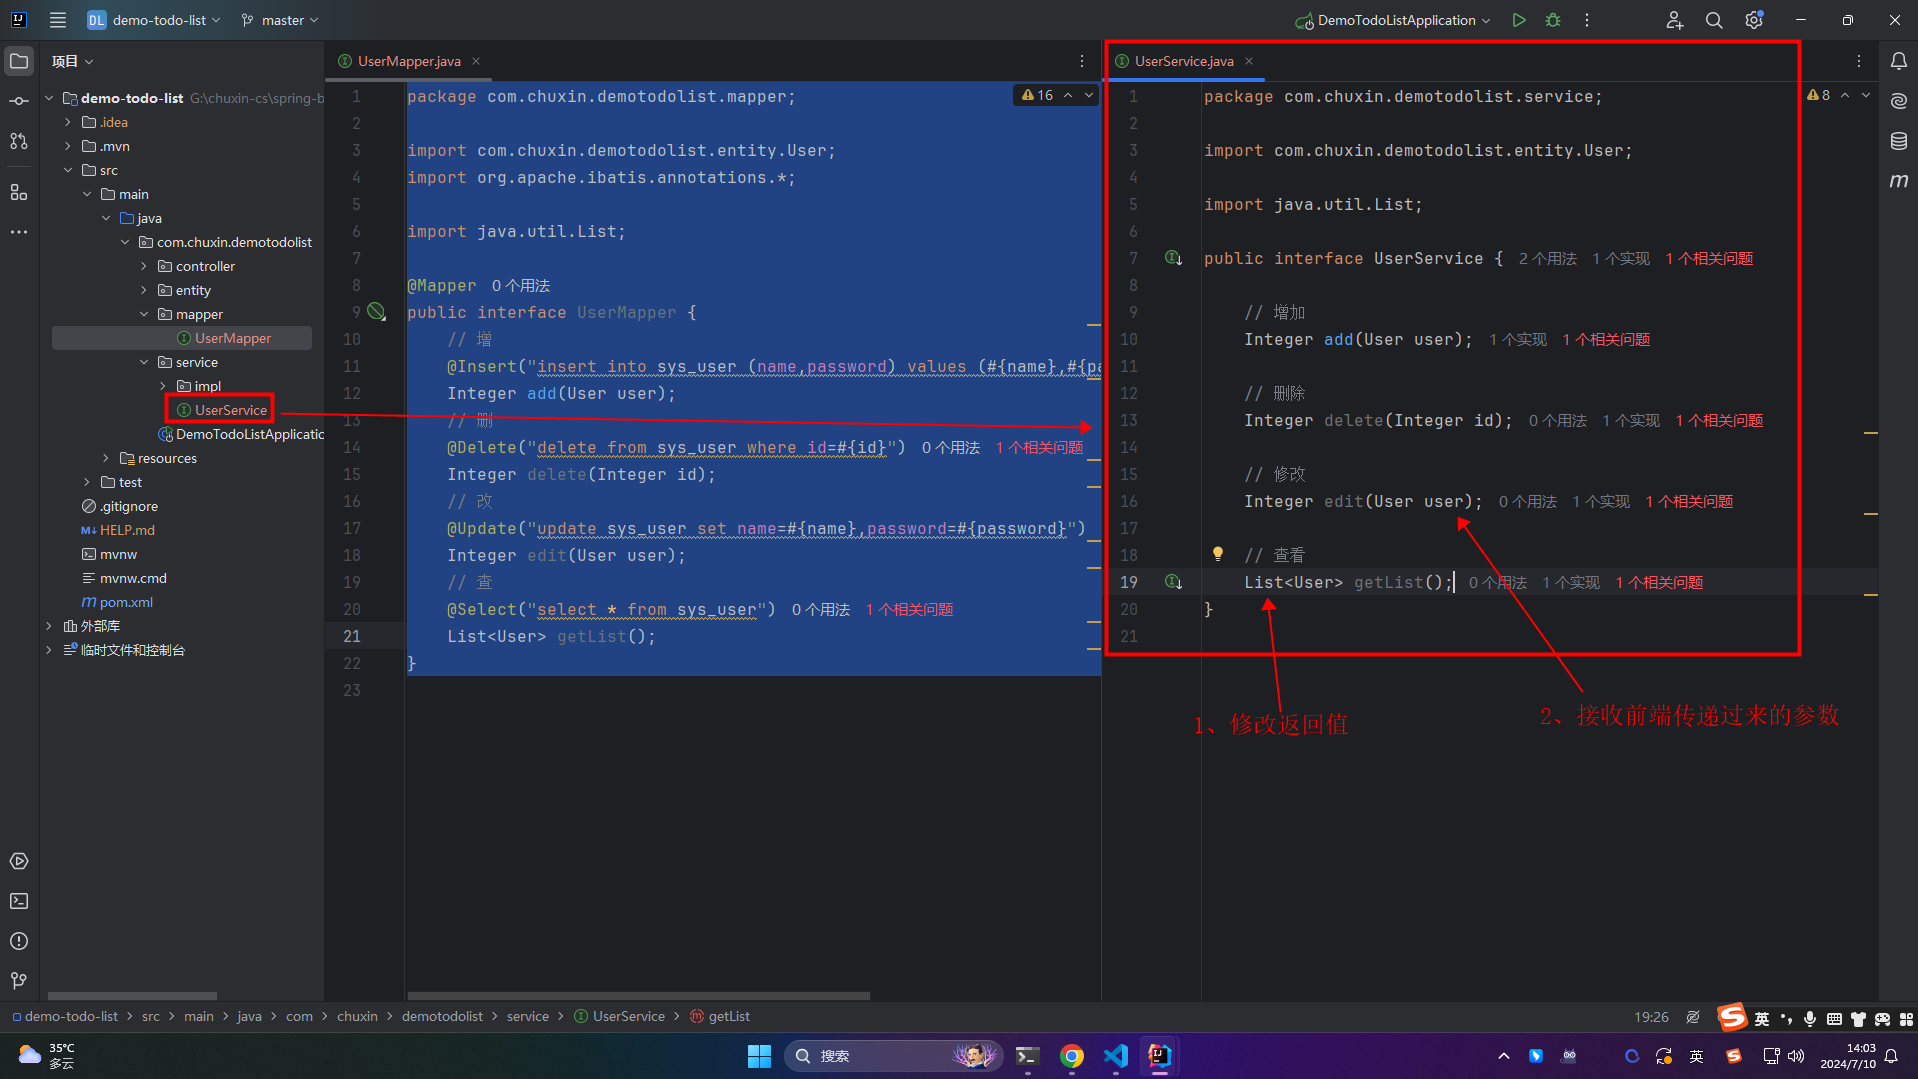The image size is (1918, 1079).
Task: Open right editor tab options menu
Action: click(1859, 61)
